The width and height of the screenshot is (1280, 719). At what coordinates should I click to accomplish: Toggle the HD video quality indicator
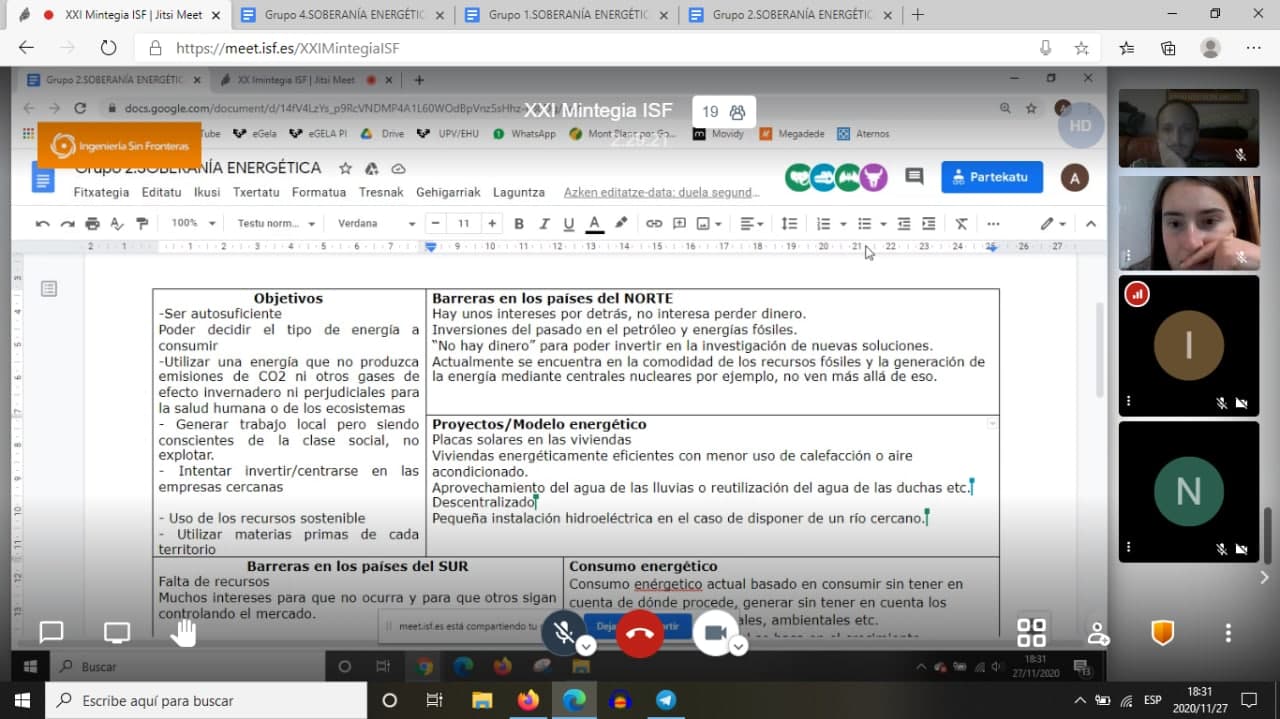tap(1080, 126)
